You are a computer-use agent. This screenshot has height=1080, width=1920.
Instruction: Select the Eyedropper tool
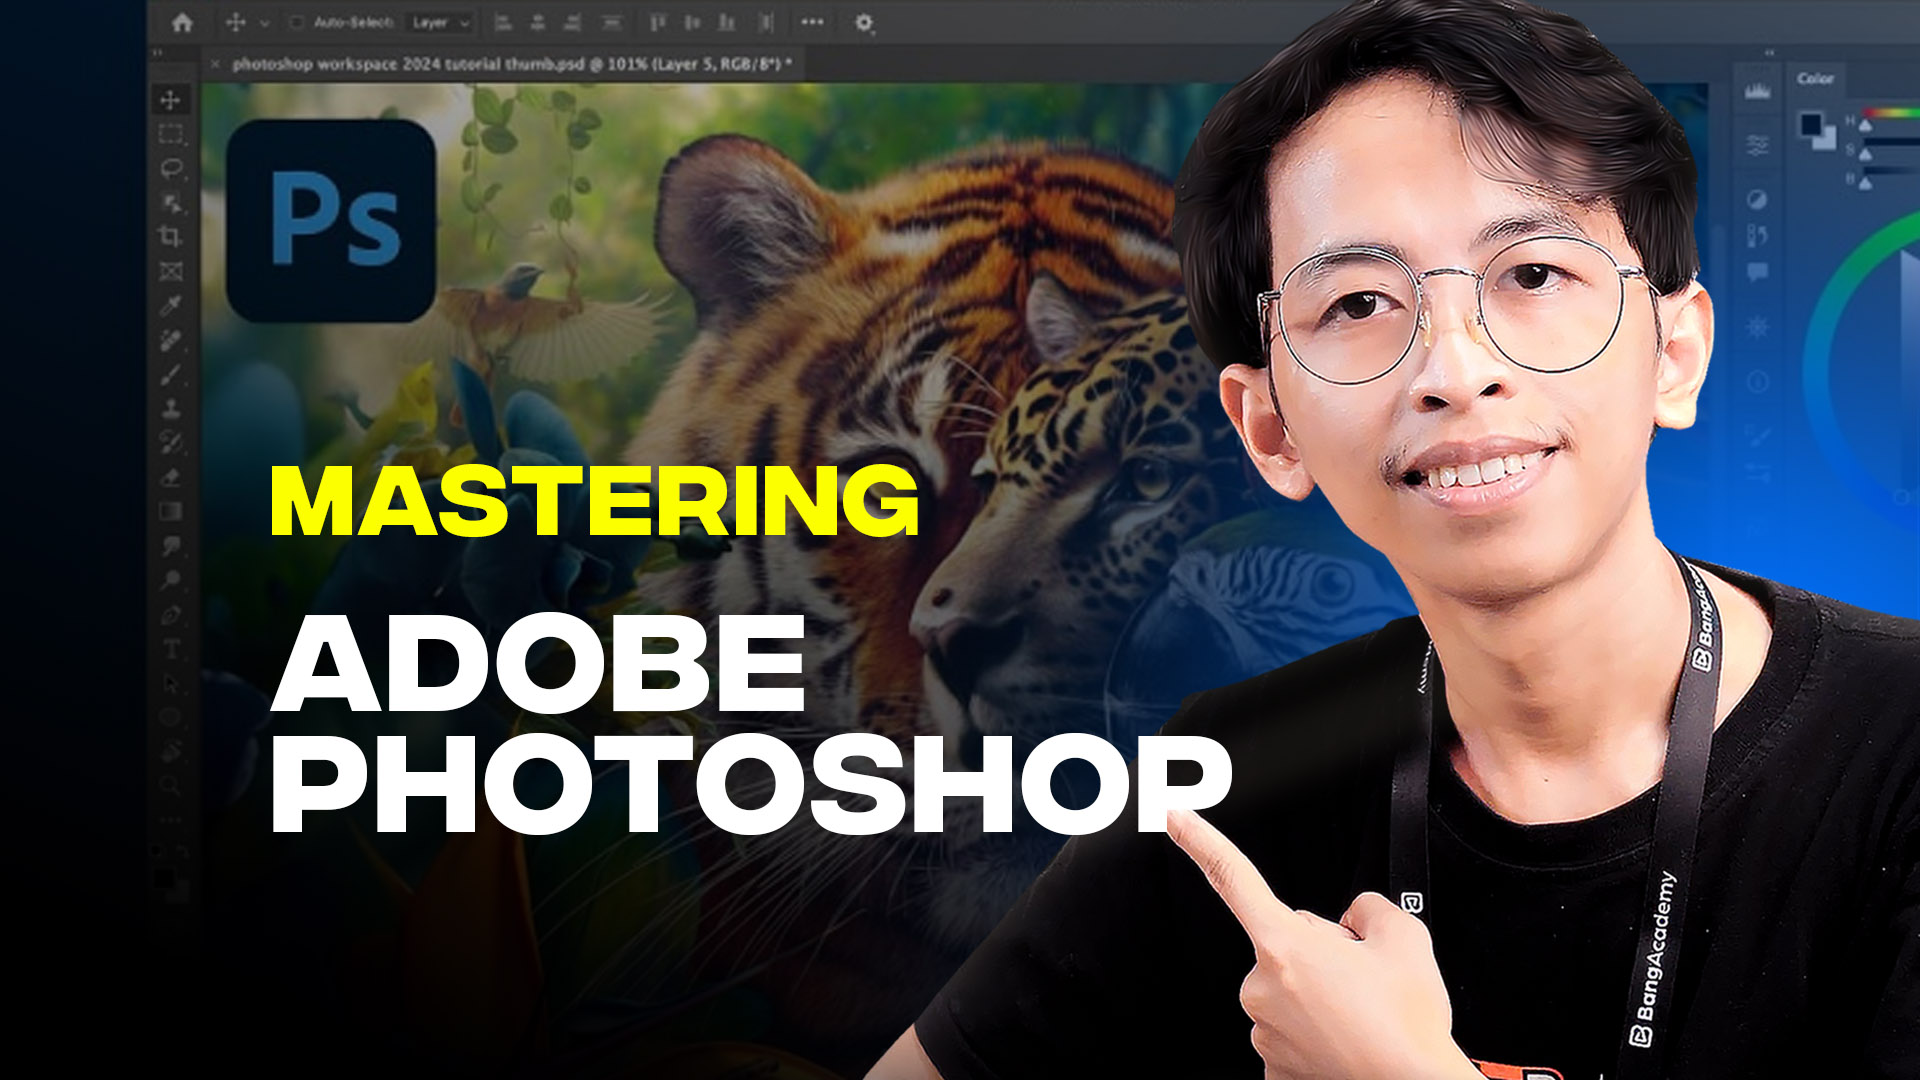(171, 305)
